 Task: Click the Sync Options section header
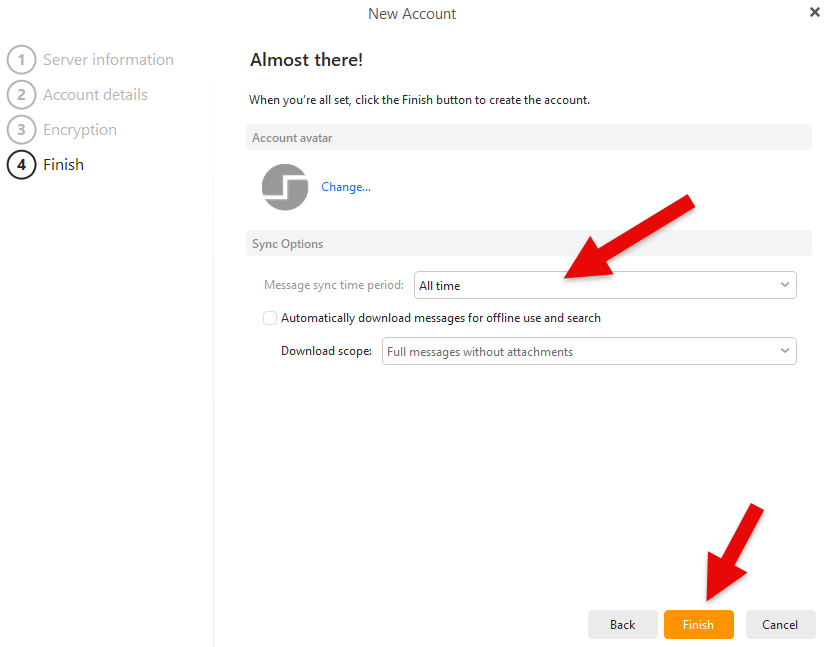(528, 243)
